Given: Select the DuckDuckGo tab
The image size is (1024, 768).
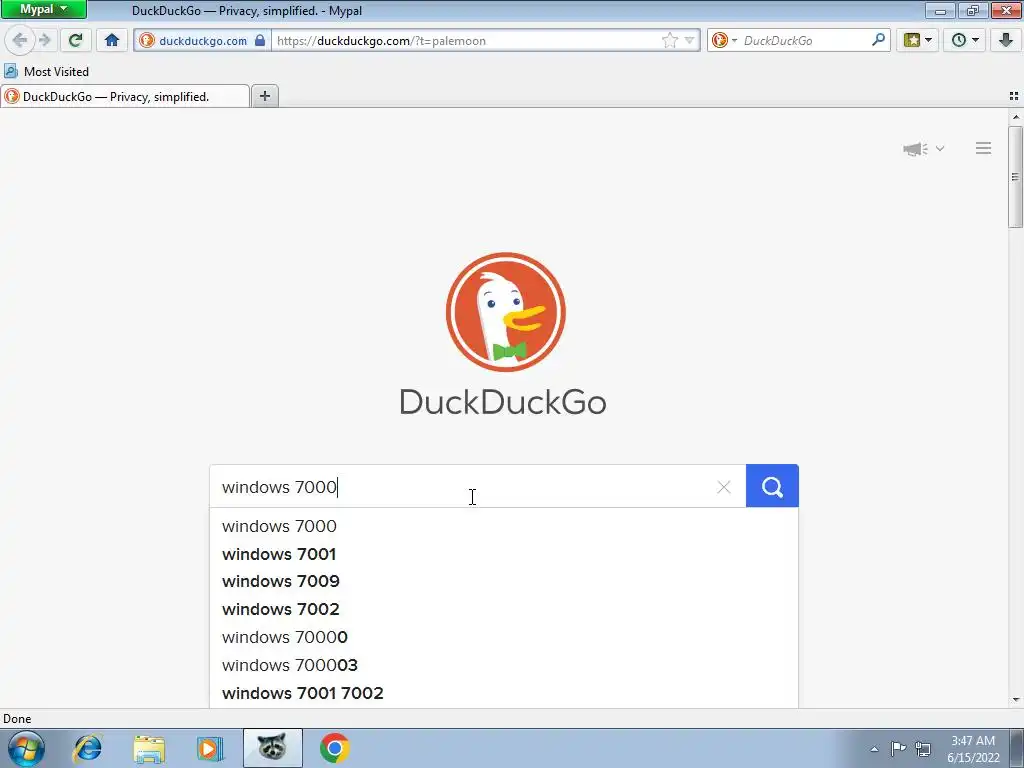Looking at the screenshot, I should (x=125, y=97).
